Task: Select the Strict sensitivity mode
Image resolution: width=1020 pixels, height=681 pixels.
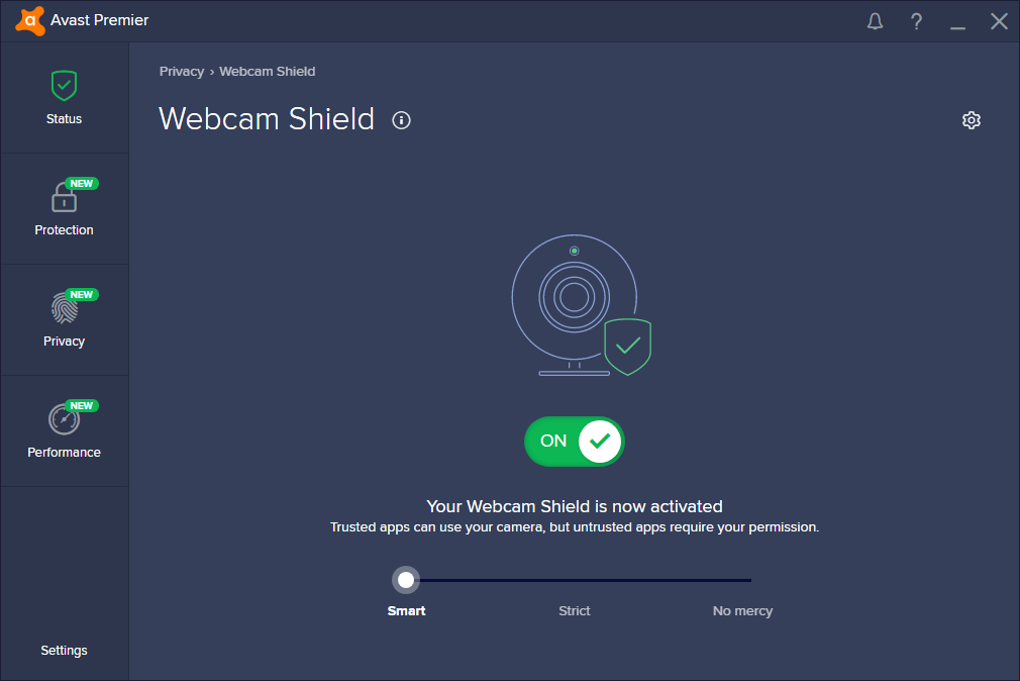Action: point(574,611)
